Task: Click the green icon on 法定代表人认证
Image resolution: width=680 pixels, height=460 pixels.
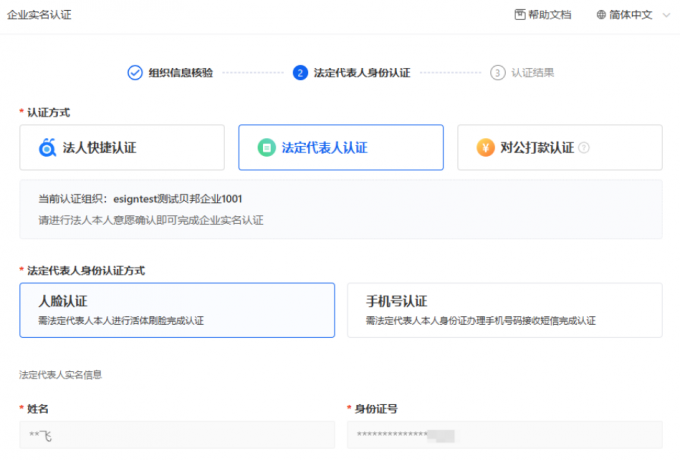Action: (x=267, y=147)
